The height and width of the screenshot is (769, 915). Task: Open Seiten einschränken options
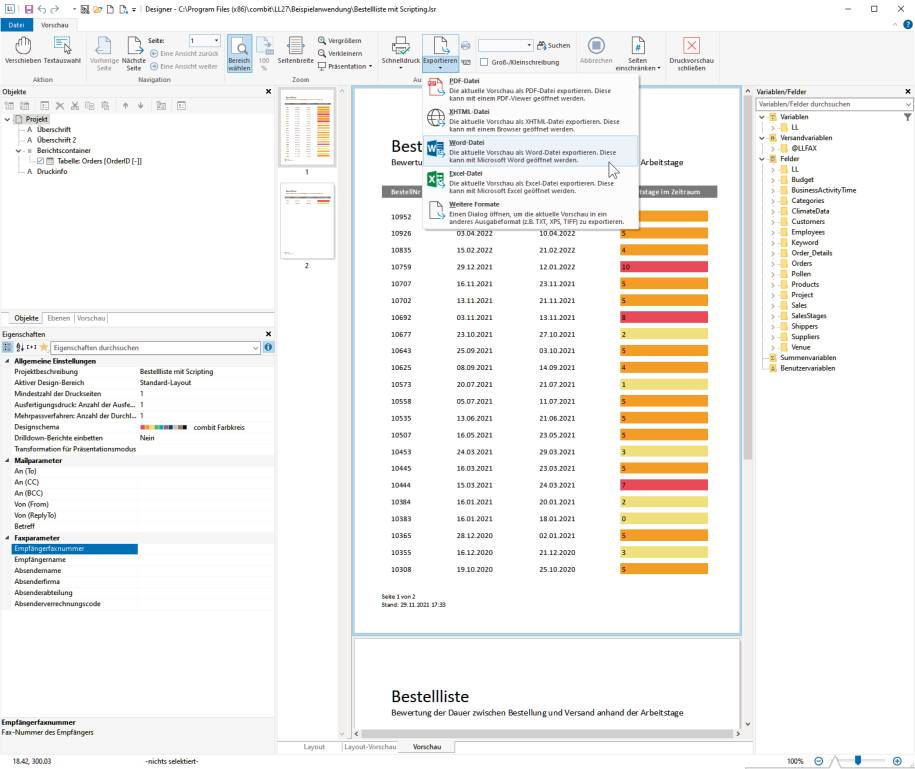click(x=638, y=54)
